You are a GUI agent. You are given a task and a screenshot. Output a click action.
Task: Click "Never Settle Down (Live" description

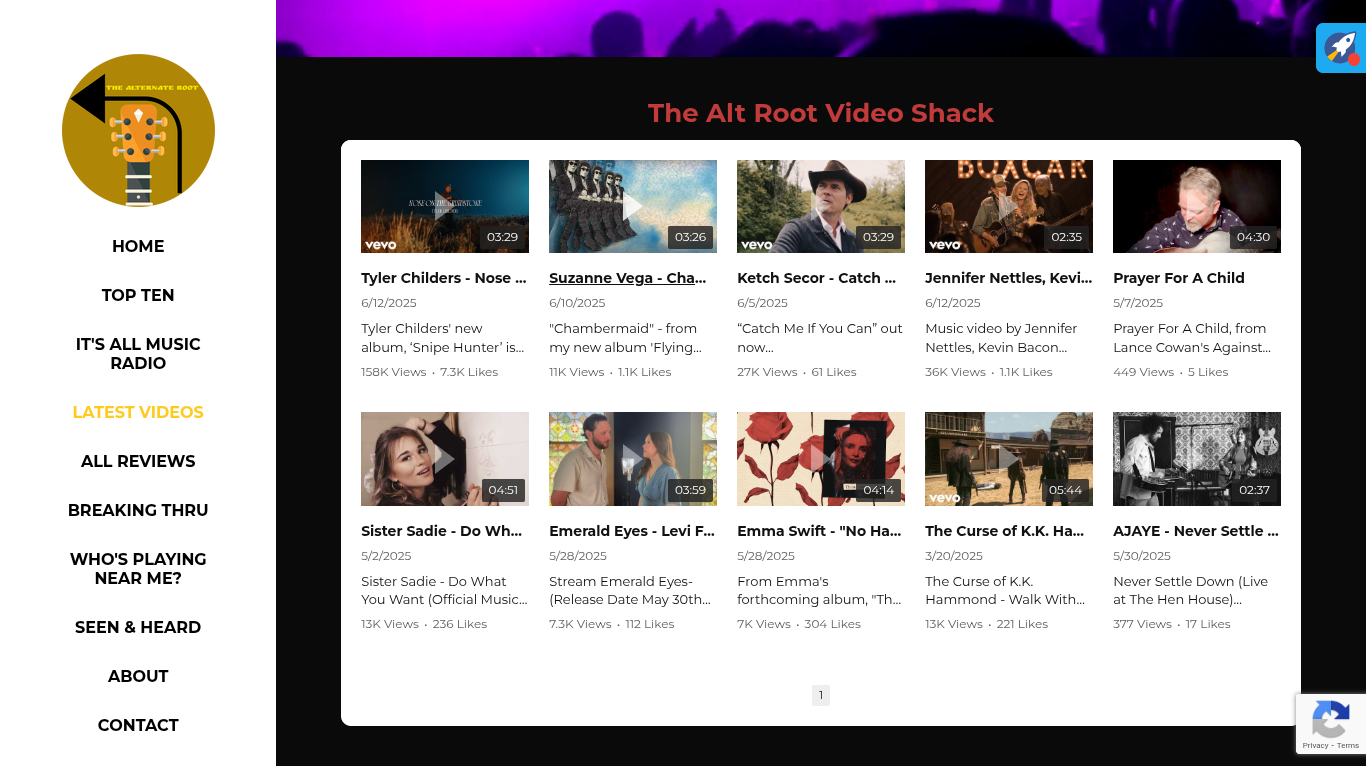[x=1190, y=590]
